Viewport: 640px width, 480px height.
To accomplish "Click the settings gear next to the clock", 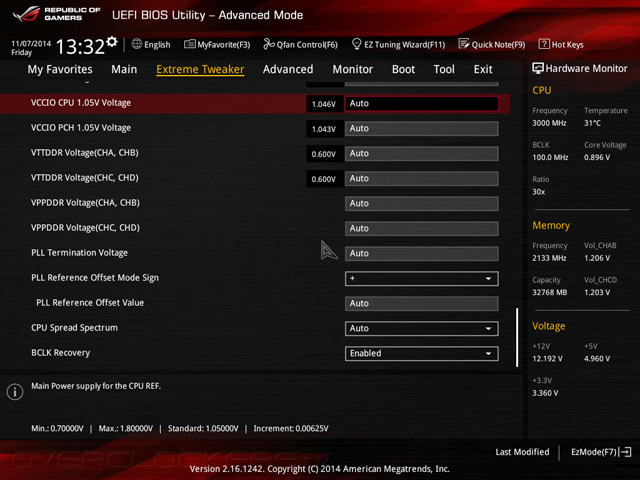I will coord(112,42).
